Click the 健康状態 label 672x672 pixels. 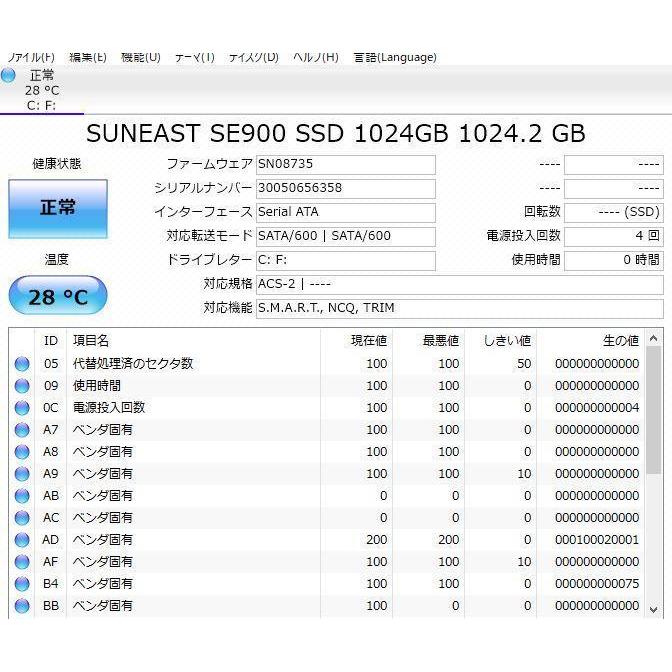point(57,164)
